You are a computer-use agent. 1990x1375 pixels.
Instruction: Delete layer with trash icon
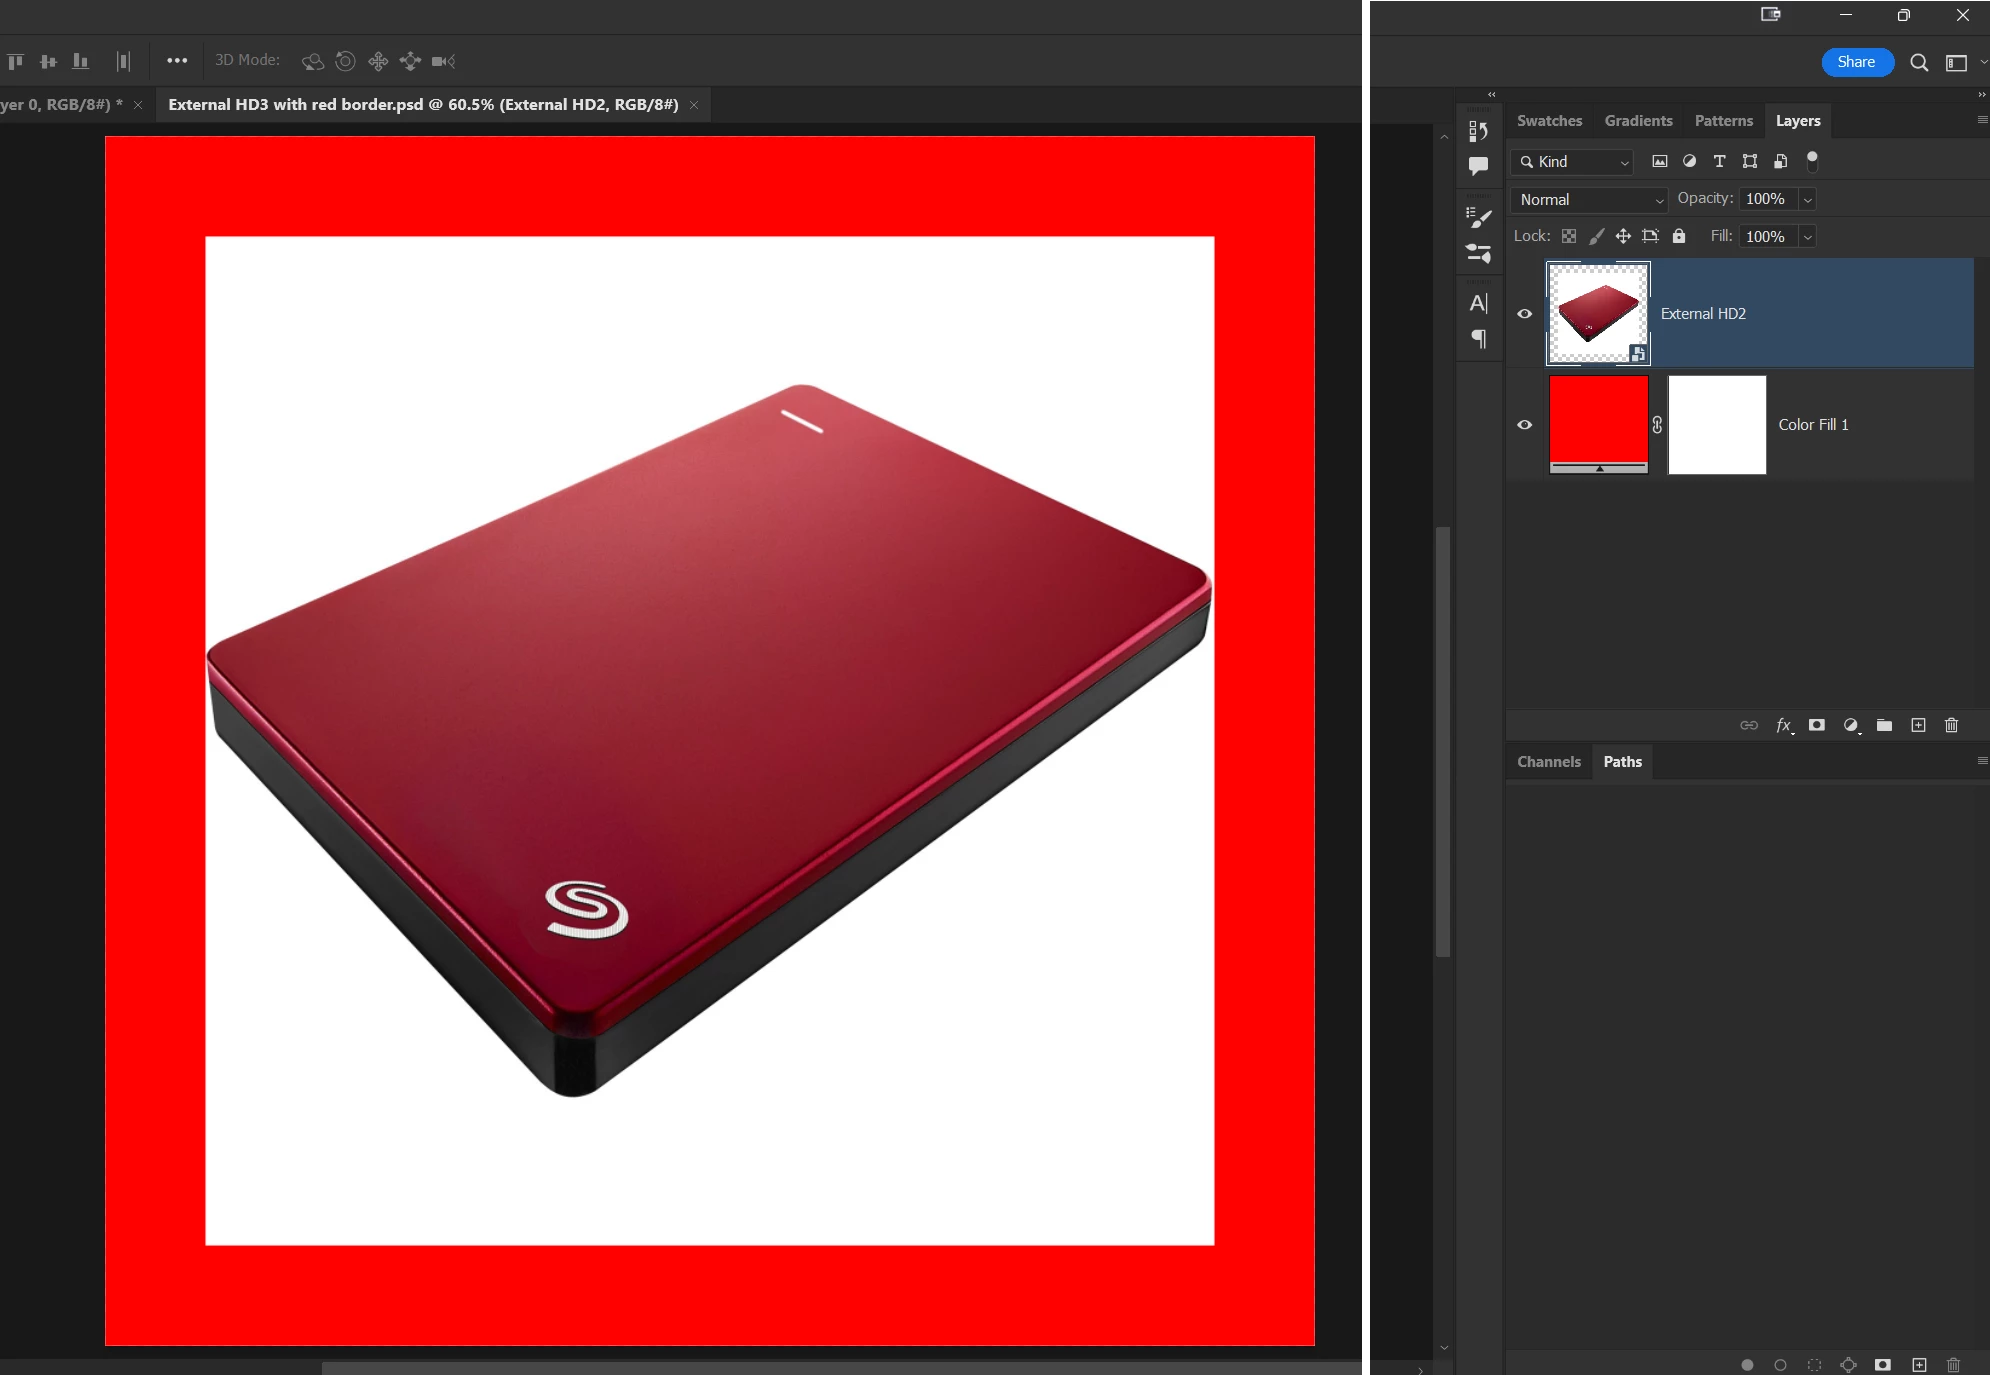(1951, 725)
